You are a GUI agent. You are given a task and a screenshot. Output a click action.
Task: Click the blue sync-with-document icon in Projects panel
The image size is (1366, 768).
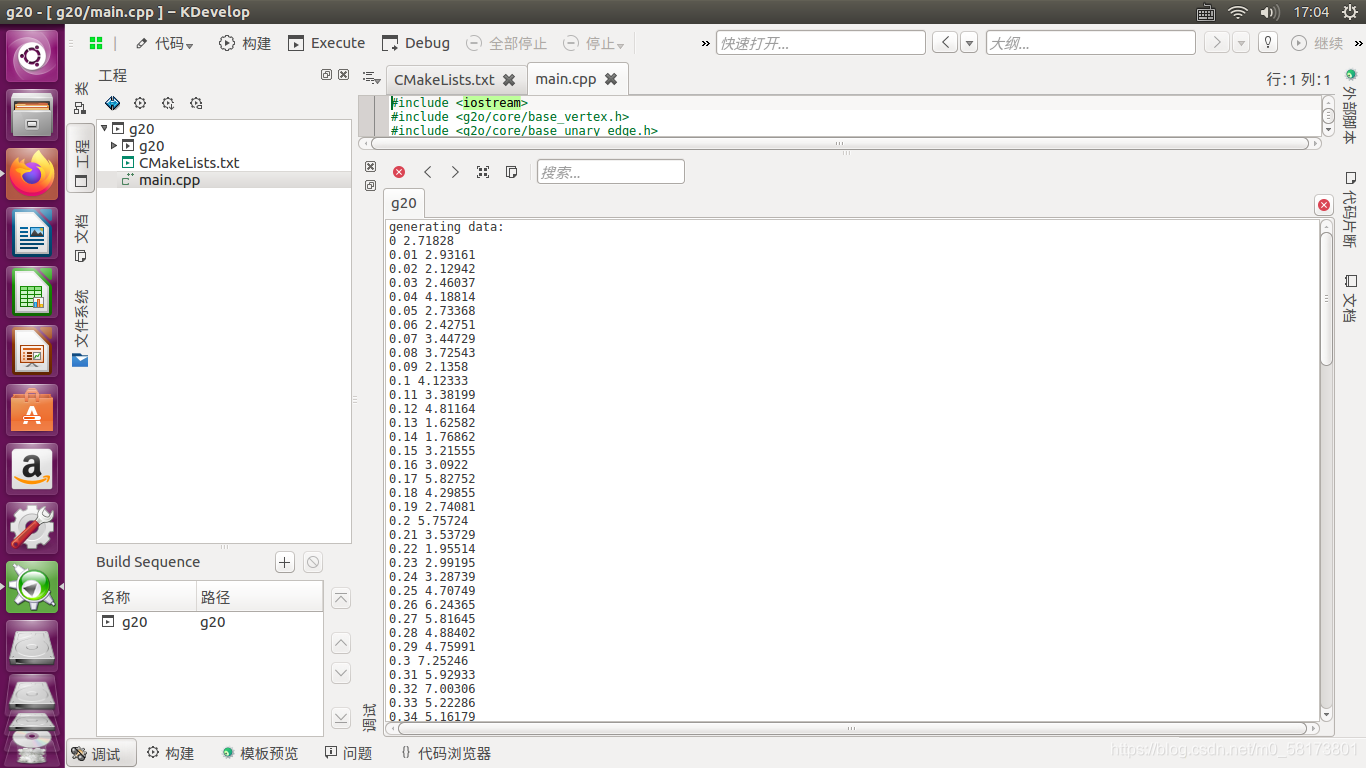(112, 103)
